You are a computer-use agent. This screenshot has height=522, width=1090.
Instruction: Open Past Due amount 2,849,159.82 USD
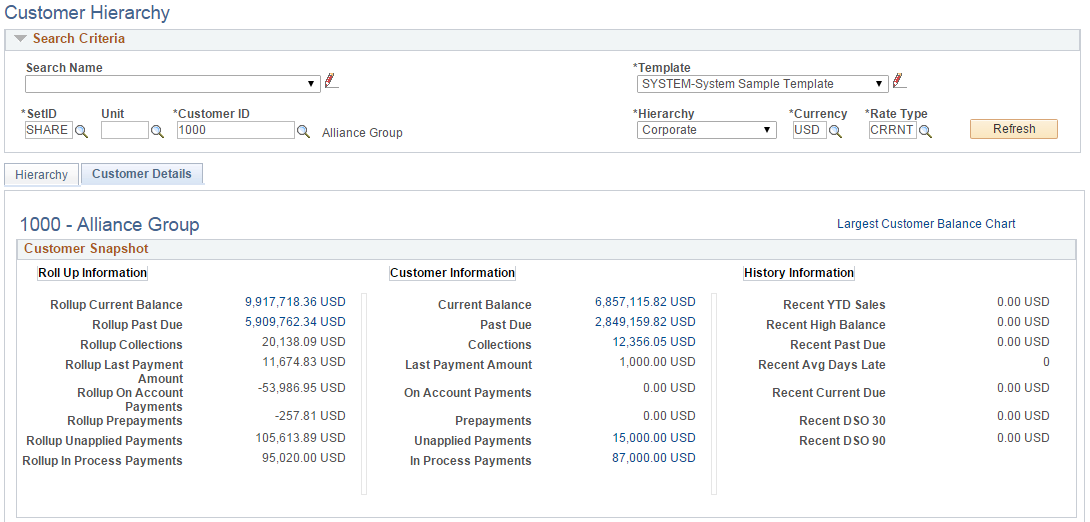point(645,322)
